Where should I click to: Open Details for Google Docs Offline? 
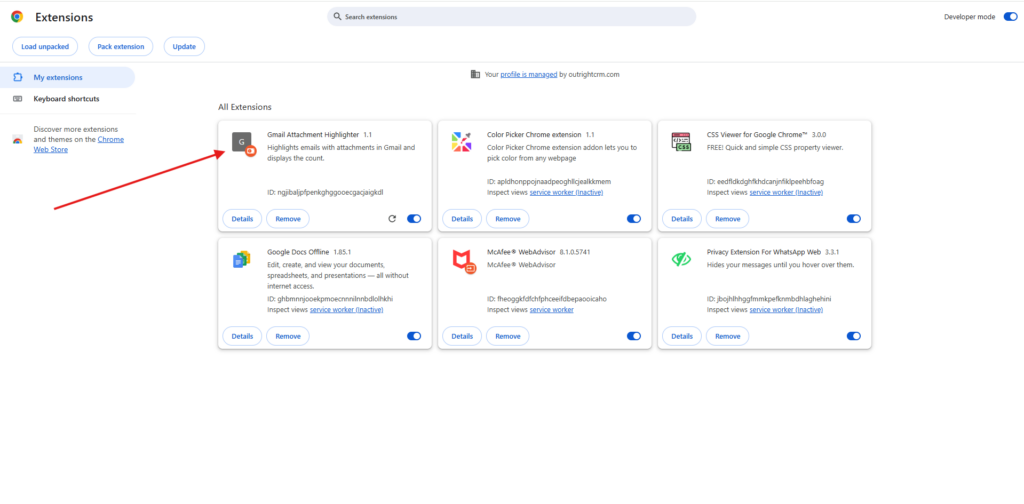242,336
